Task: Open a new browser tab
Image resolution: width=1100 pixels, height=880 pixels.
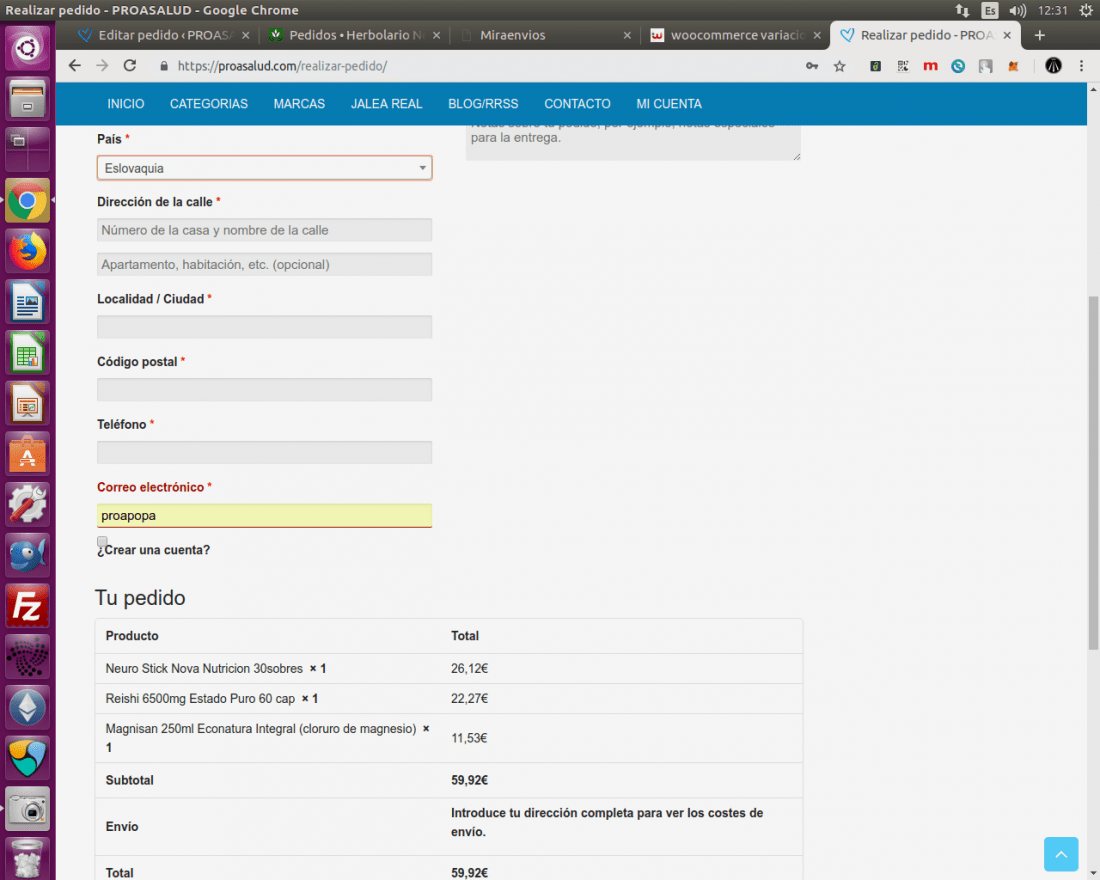Action: point(1040,35)
